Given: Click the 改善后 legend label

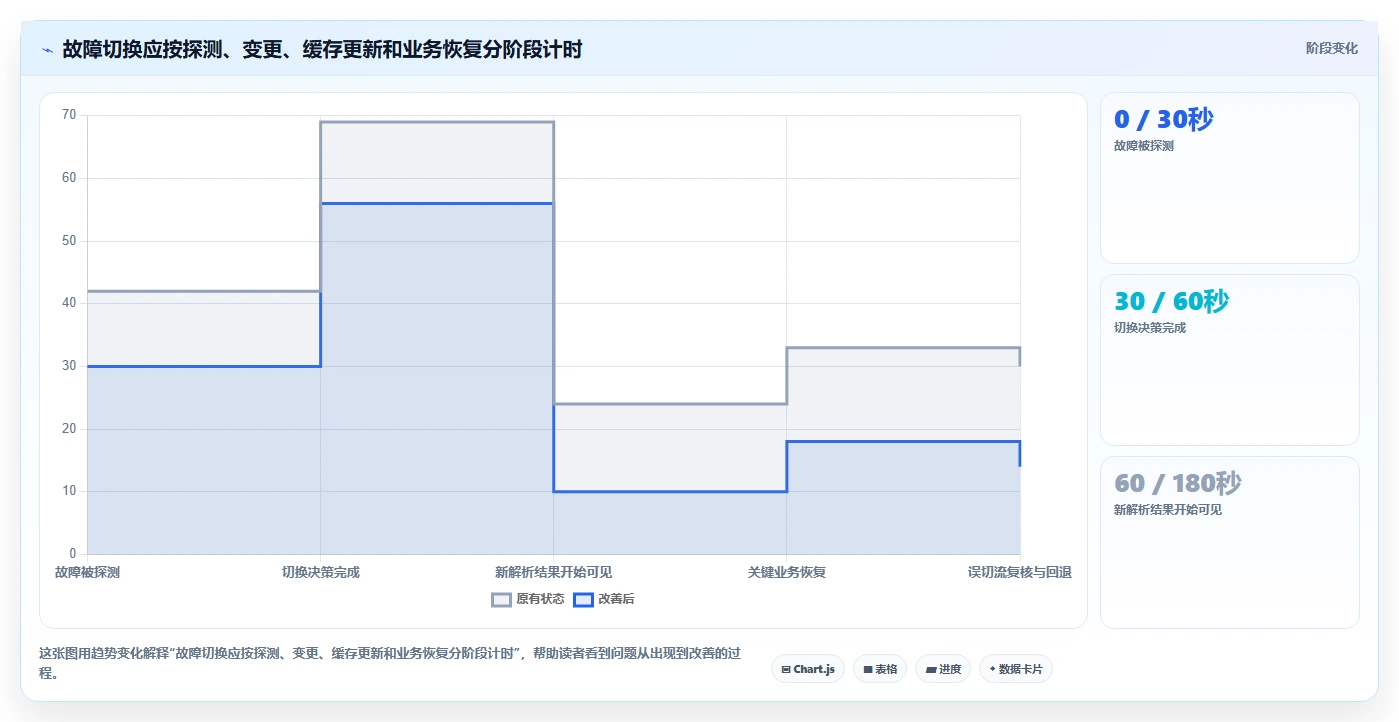Looking at the screenshot, I should click(616, 600).
